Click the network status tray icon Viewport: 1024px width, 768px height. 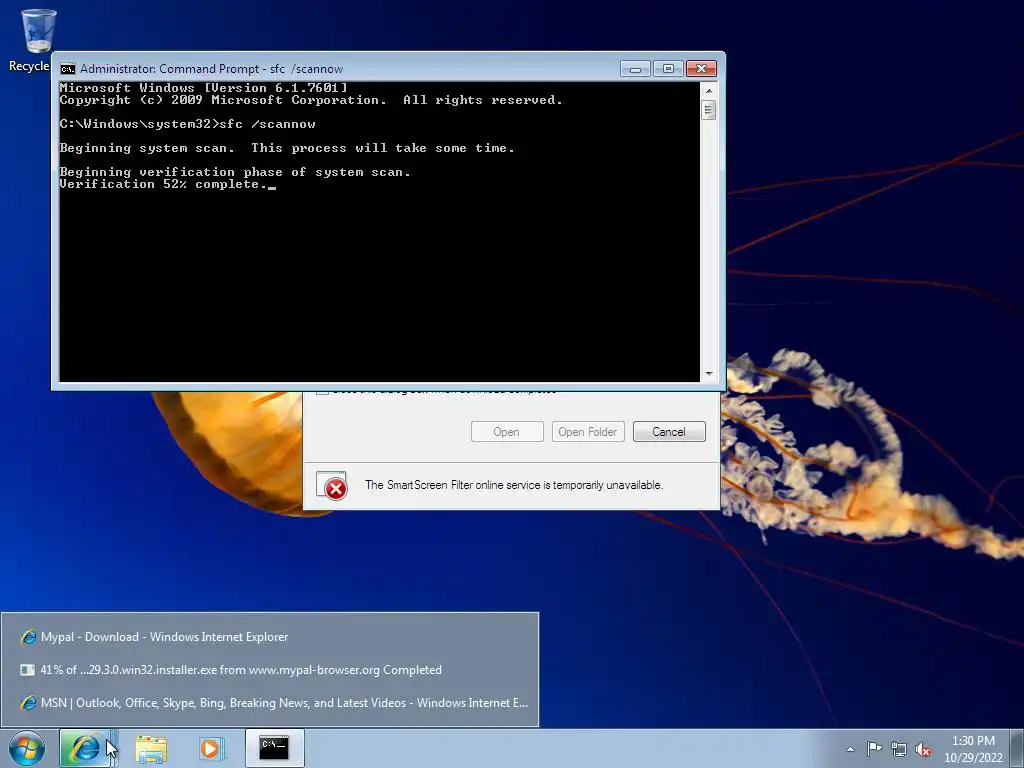899,749
